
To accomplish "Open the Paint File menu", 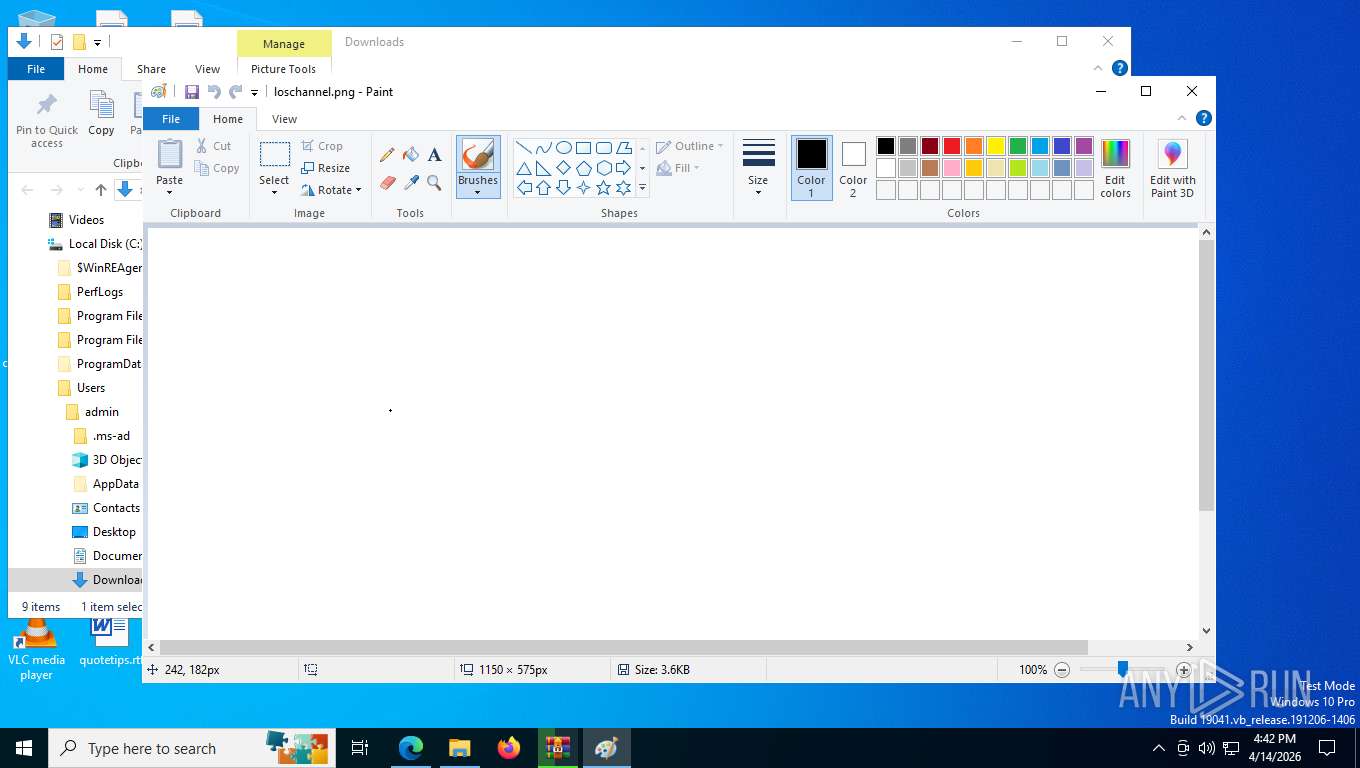I will tap(171, 119).
